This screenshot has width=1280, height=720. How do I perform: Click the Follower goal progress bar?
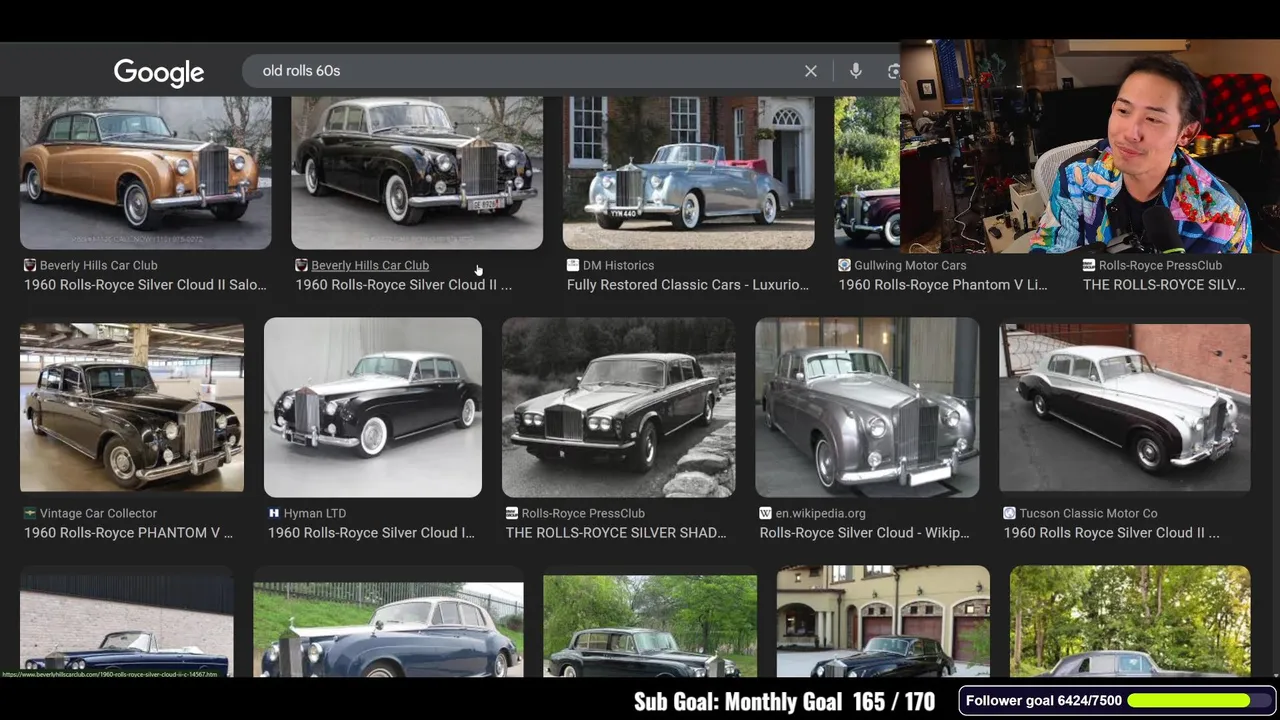click(1197, 701)
